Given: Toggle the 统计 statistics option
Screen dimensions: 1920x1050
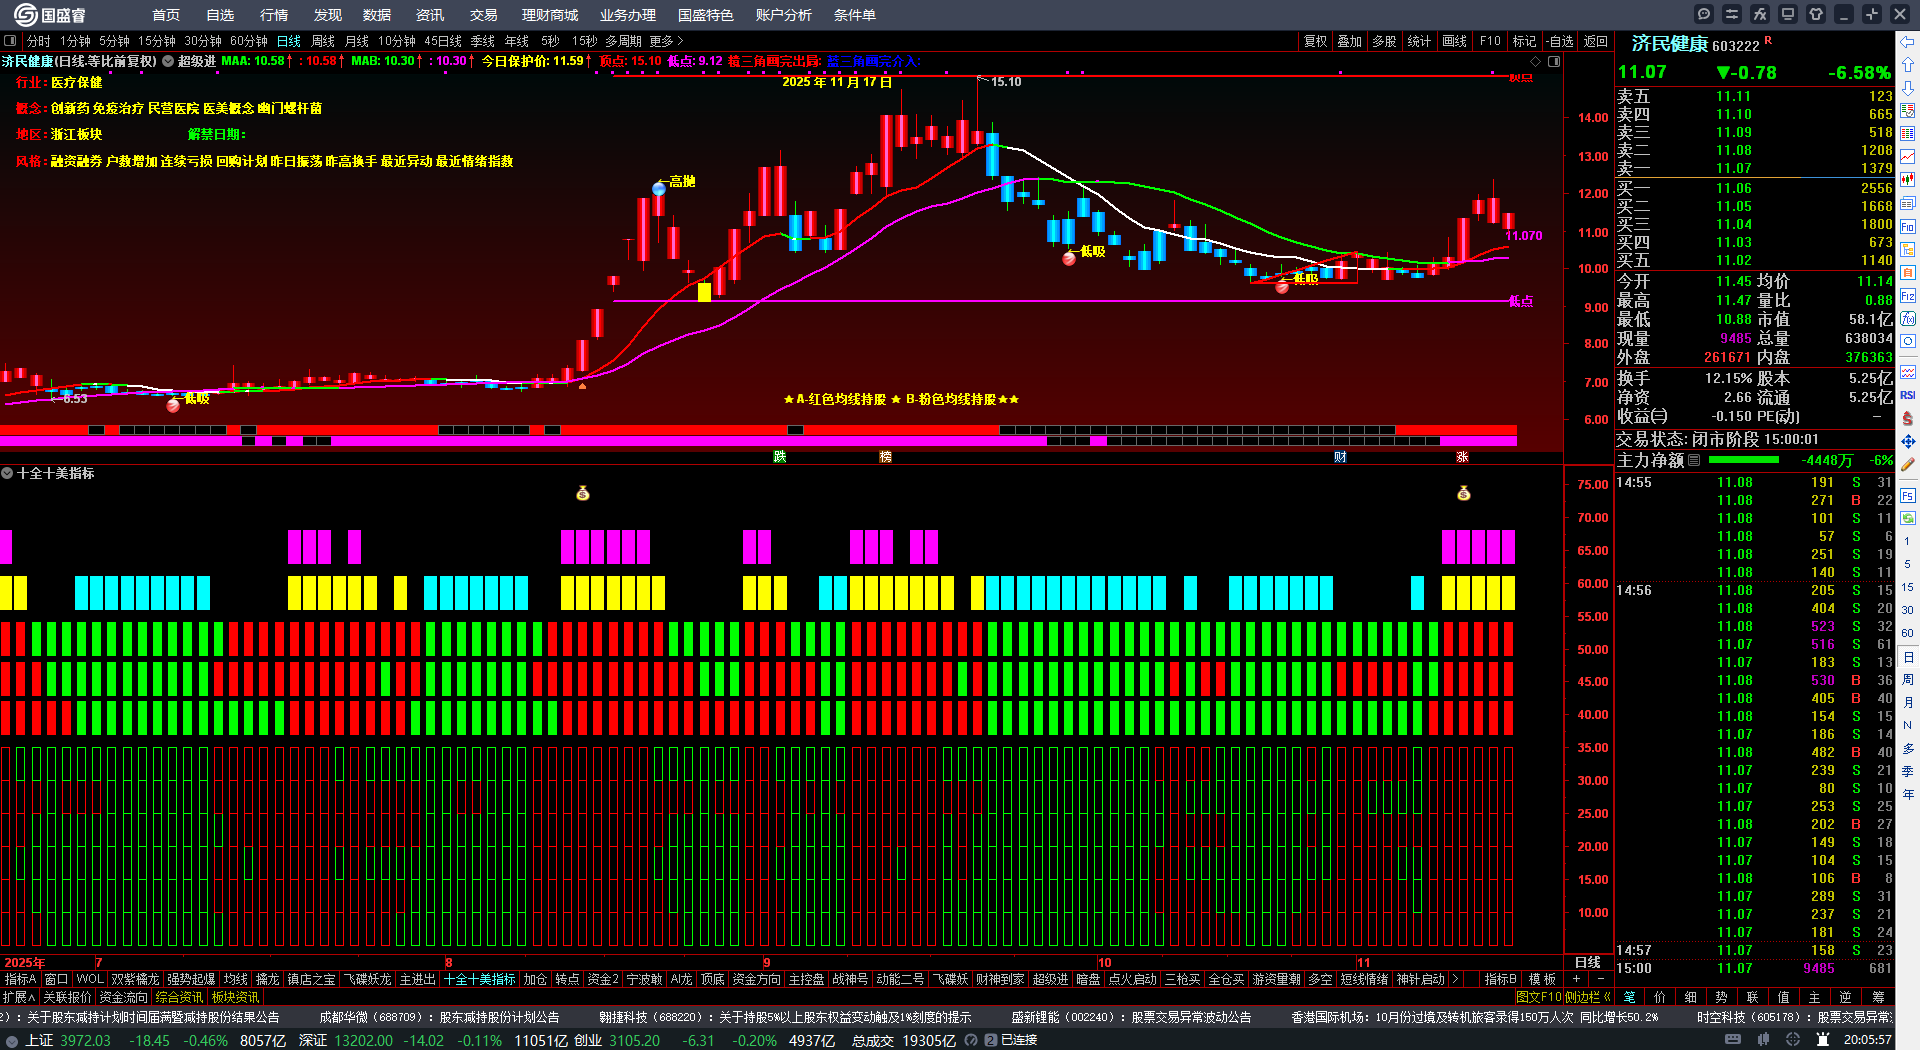Looking at the screenshot, I should click(x=1419, y=41).
